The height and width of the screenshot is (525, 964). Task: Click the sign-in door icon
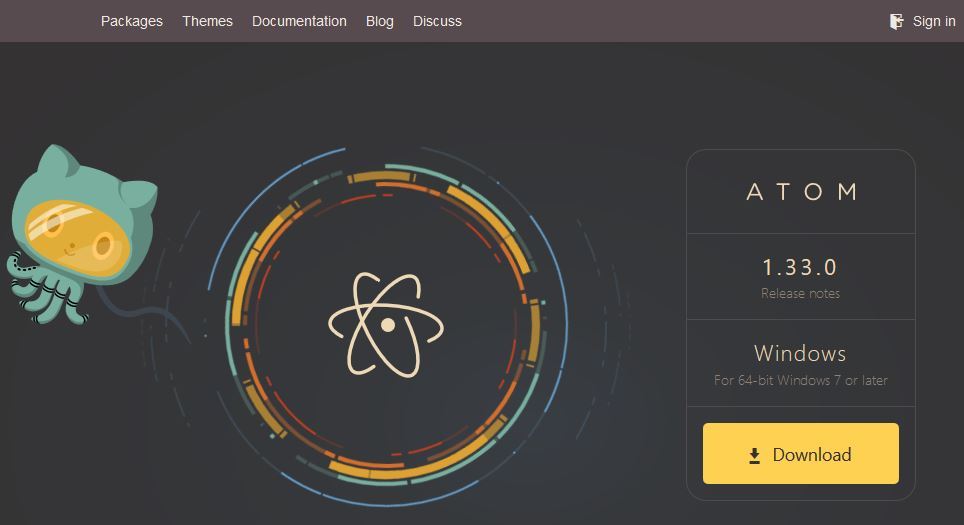tap(897, 21)
